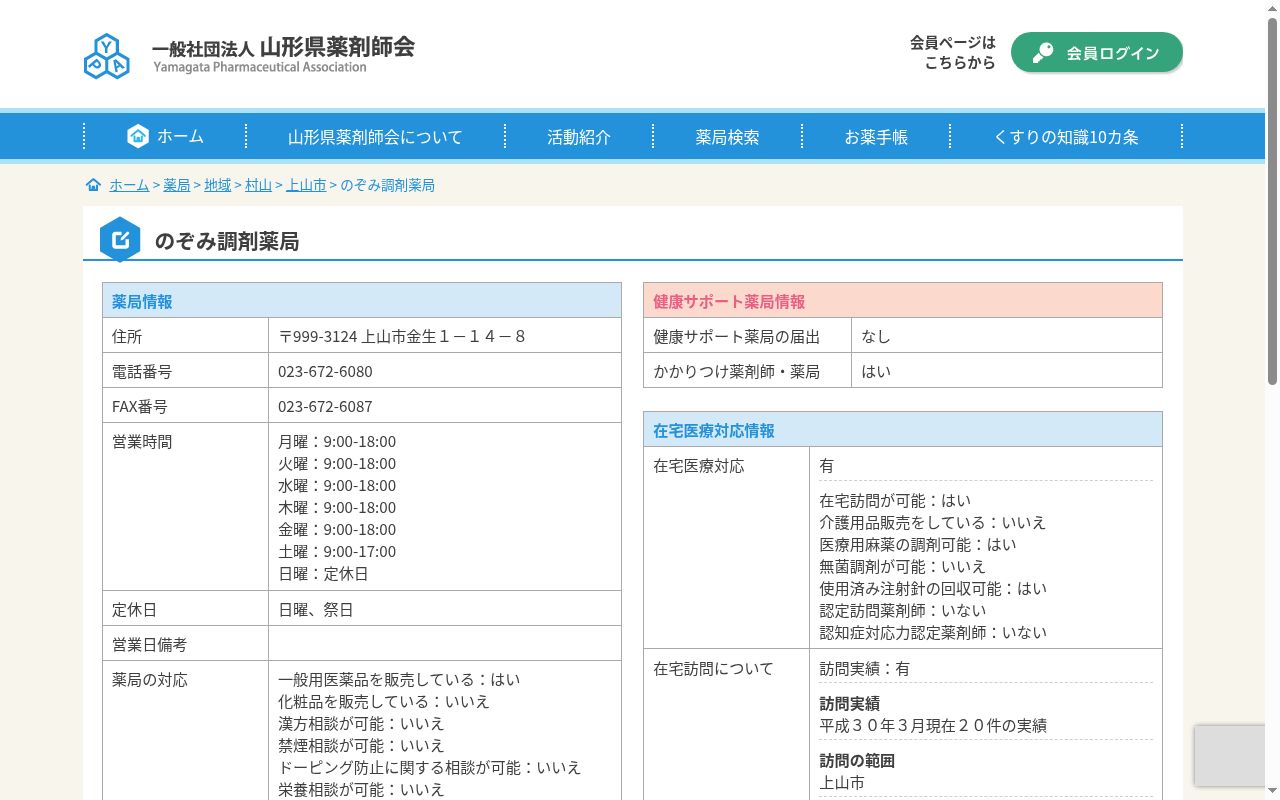Viewport: 1280px width, 800px height.
Task: Go to 薬局検索 in the navigation bar
Action: pyautogui.click(x=727, y=137)
